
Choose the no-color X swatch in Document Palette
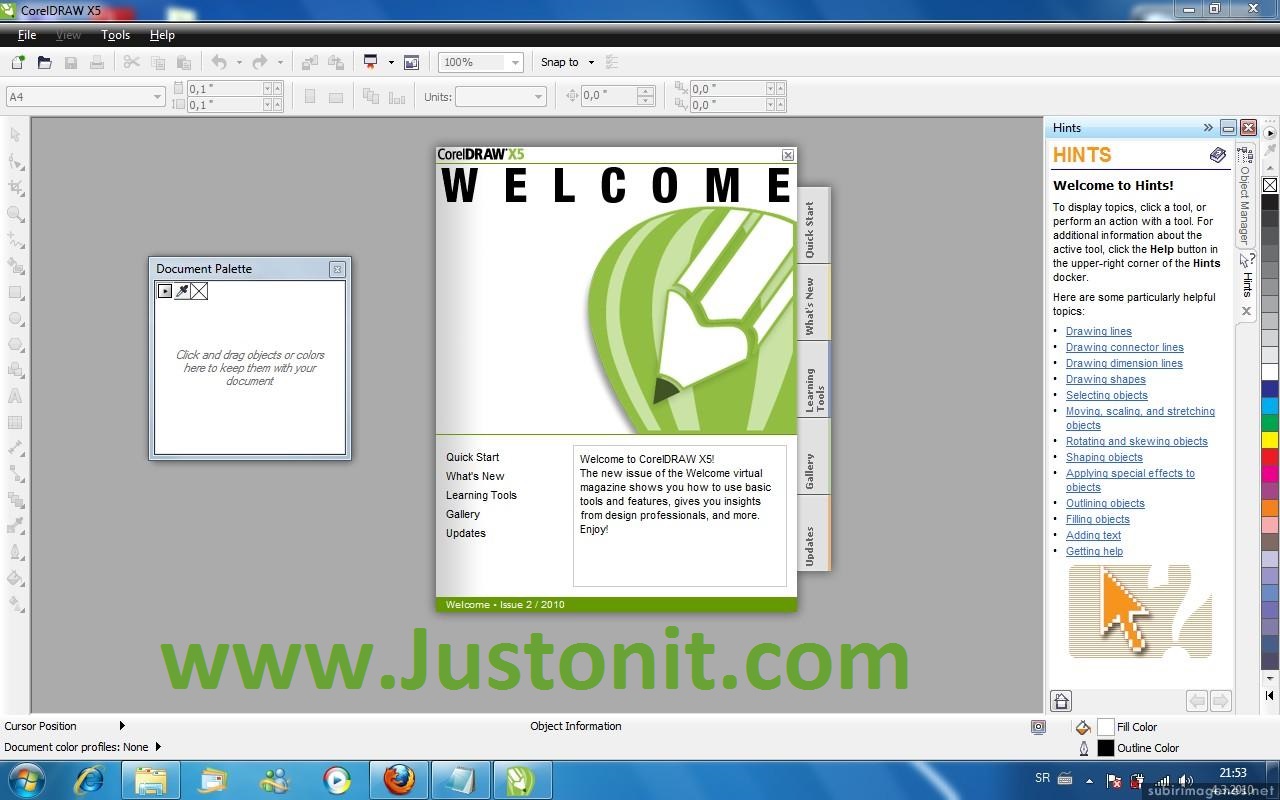(x=199, y=291)
